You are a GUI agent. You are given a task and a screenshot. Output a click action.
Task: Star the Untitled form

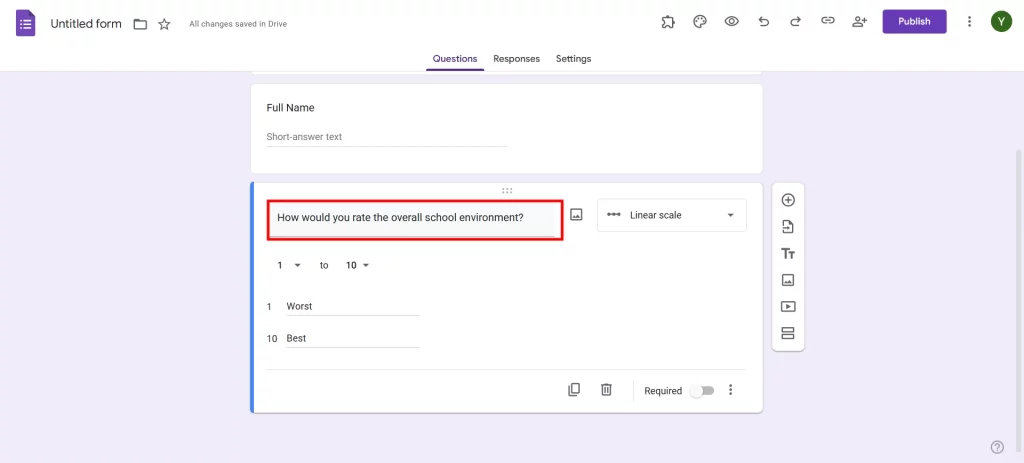click(164, 24)
